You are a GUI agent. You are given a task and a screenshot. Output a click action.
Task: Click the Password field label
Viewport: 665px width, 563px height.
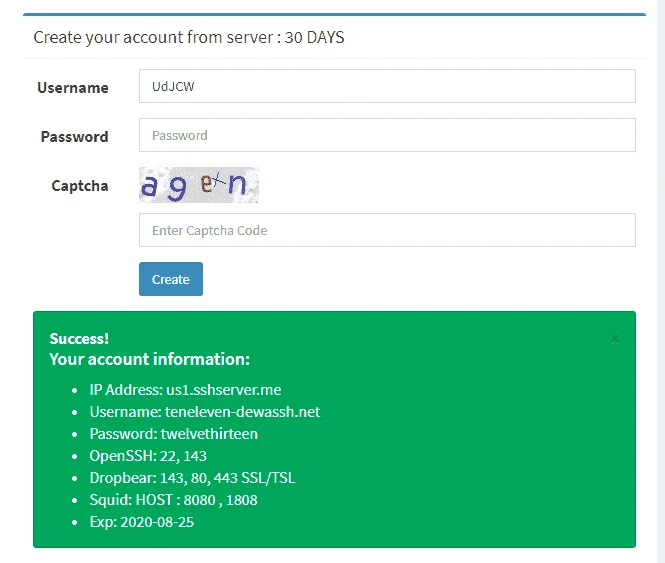click(75, 137)
